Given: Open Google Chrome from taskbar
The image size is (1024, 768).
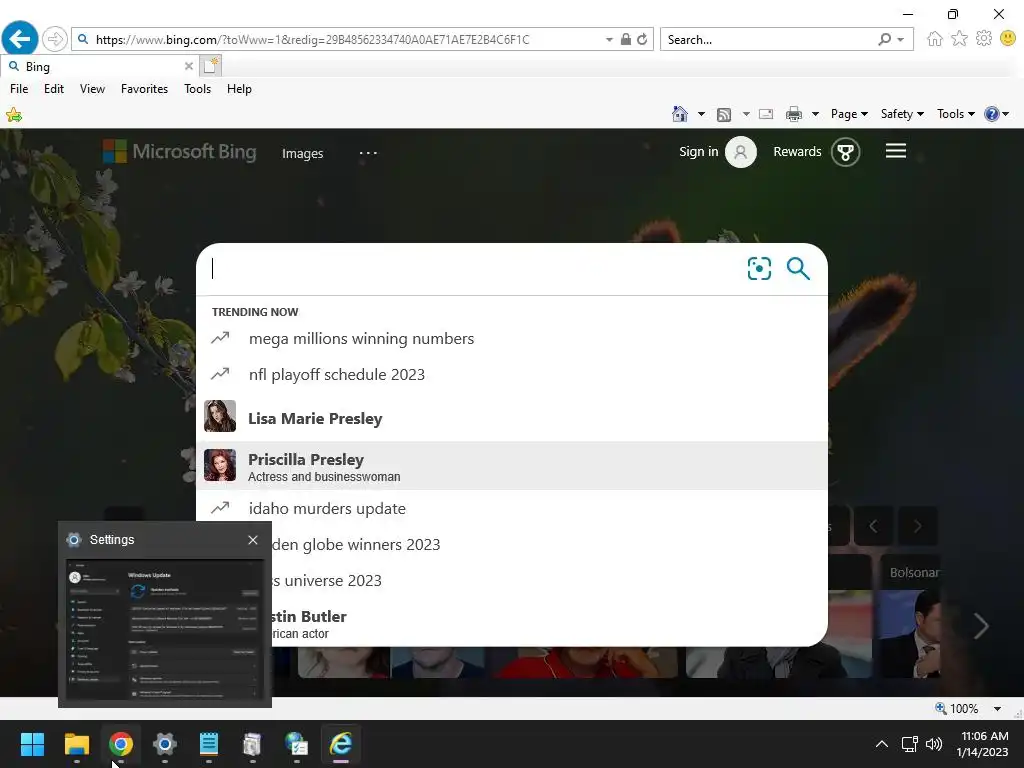Looking at the screenshot, I should 121,744.
